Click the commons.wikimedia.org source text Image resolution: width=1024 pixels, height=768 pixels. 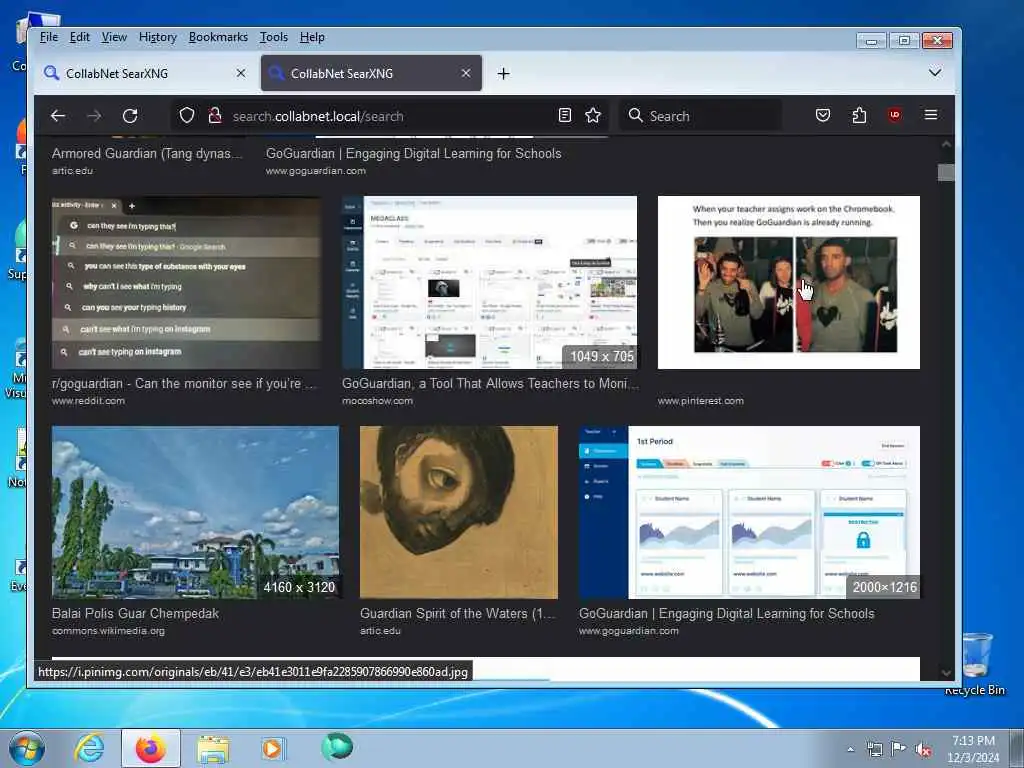click(x=108, y=631)
